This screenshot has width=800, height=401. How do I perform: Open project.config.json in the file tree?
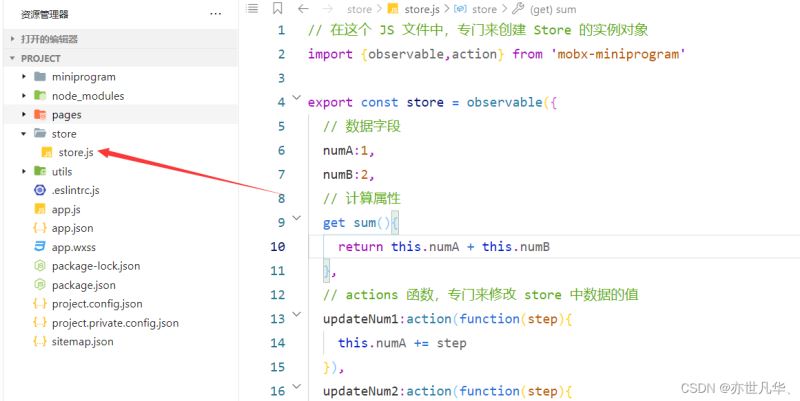pyautogui.click(x=97, y=304)
